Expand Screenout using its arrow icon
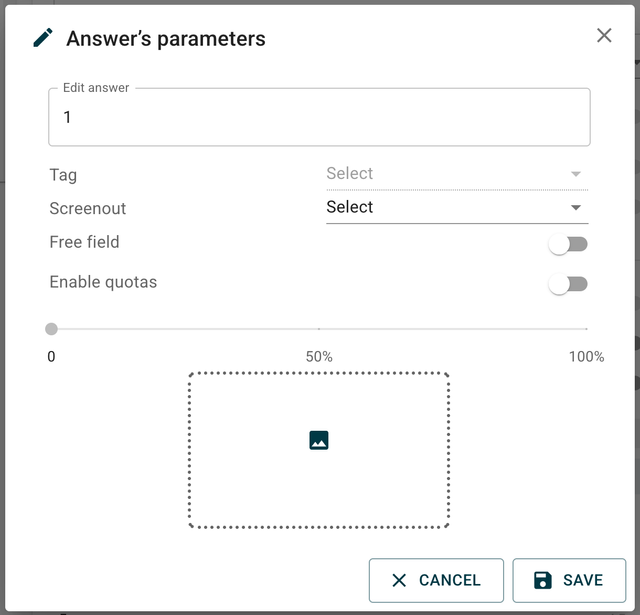This screenshot has width=640, height=615. point(576,208)
